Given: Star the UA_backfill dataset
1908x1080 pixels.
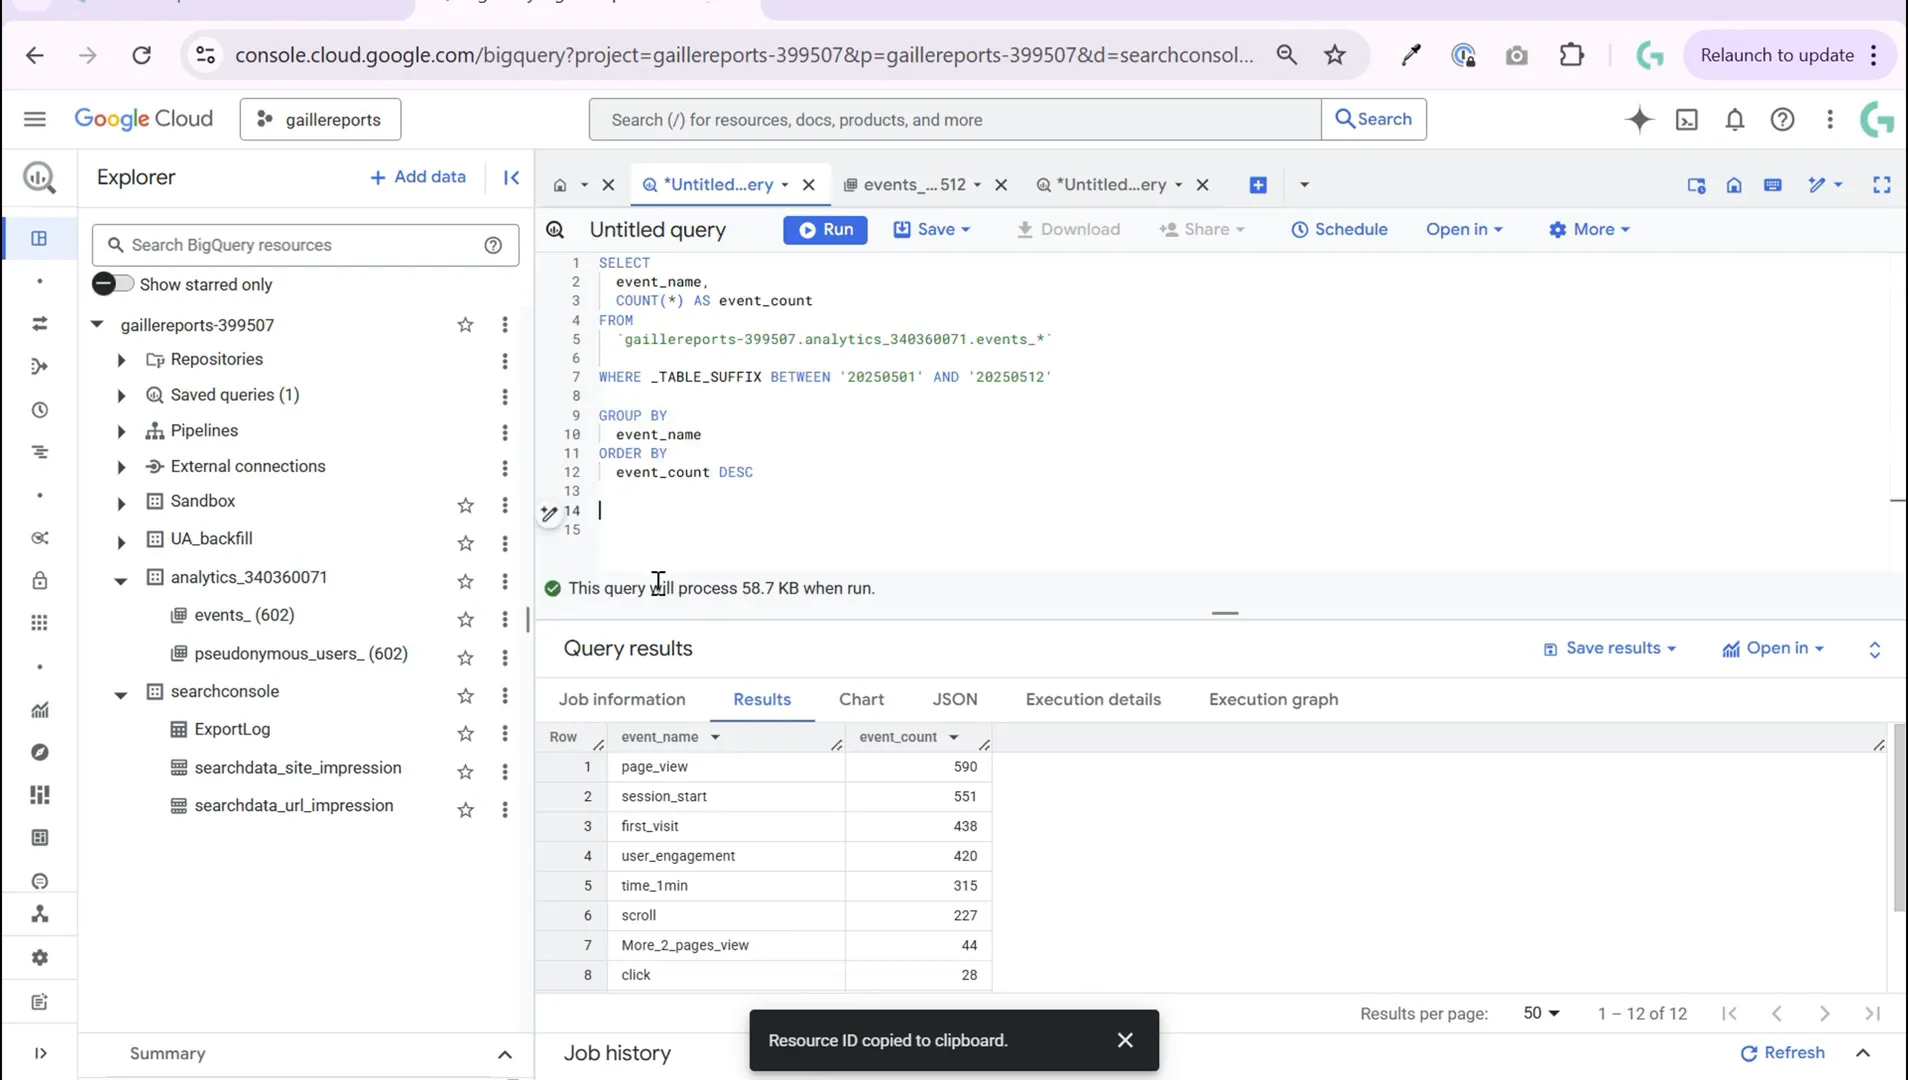Looking at the screenshot, I should (465, 543).
